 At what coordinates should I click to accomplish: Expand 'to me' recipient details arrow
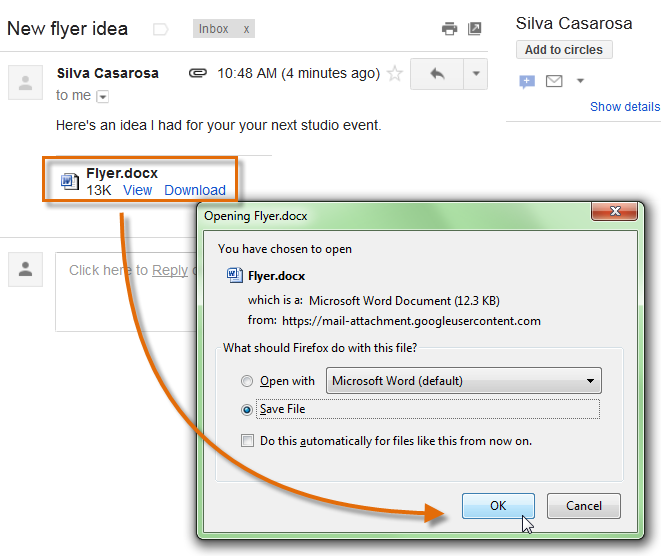[102, 97]
